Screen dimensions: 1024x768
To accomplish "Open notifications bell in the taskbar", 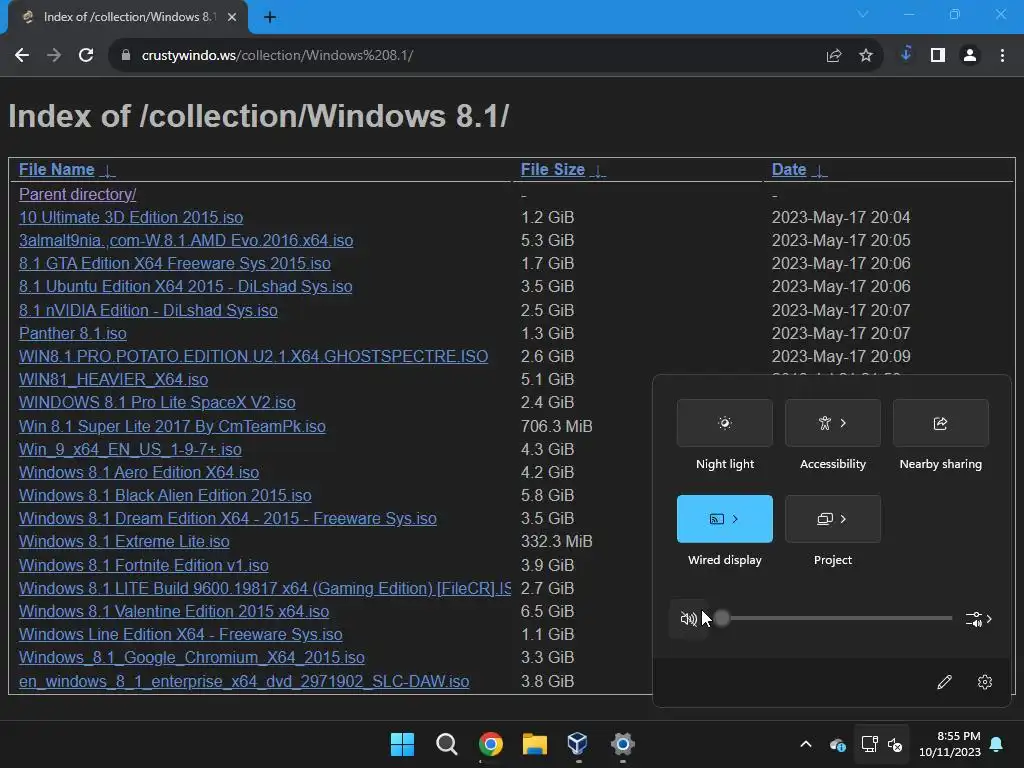I will (997, 744).
